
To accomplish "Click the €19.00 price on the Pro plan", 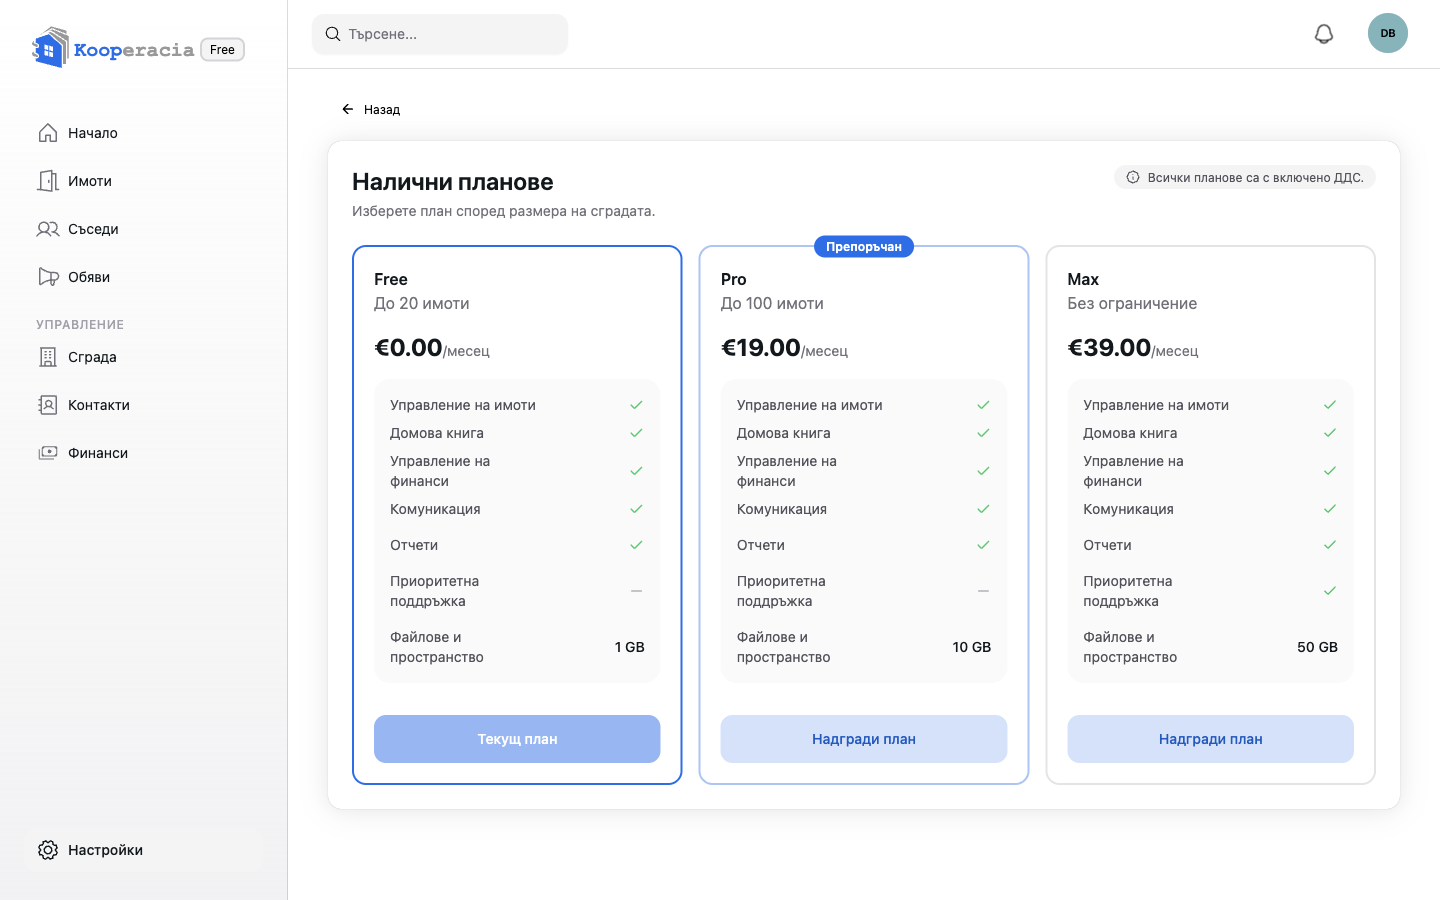I will click(760, 347).
